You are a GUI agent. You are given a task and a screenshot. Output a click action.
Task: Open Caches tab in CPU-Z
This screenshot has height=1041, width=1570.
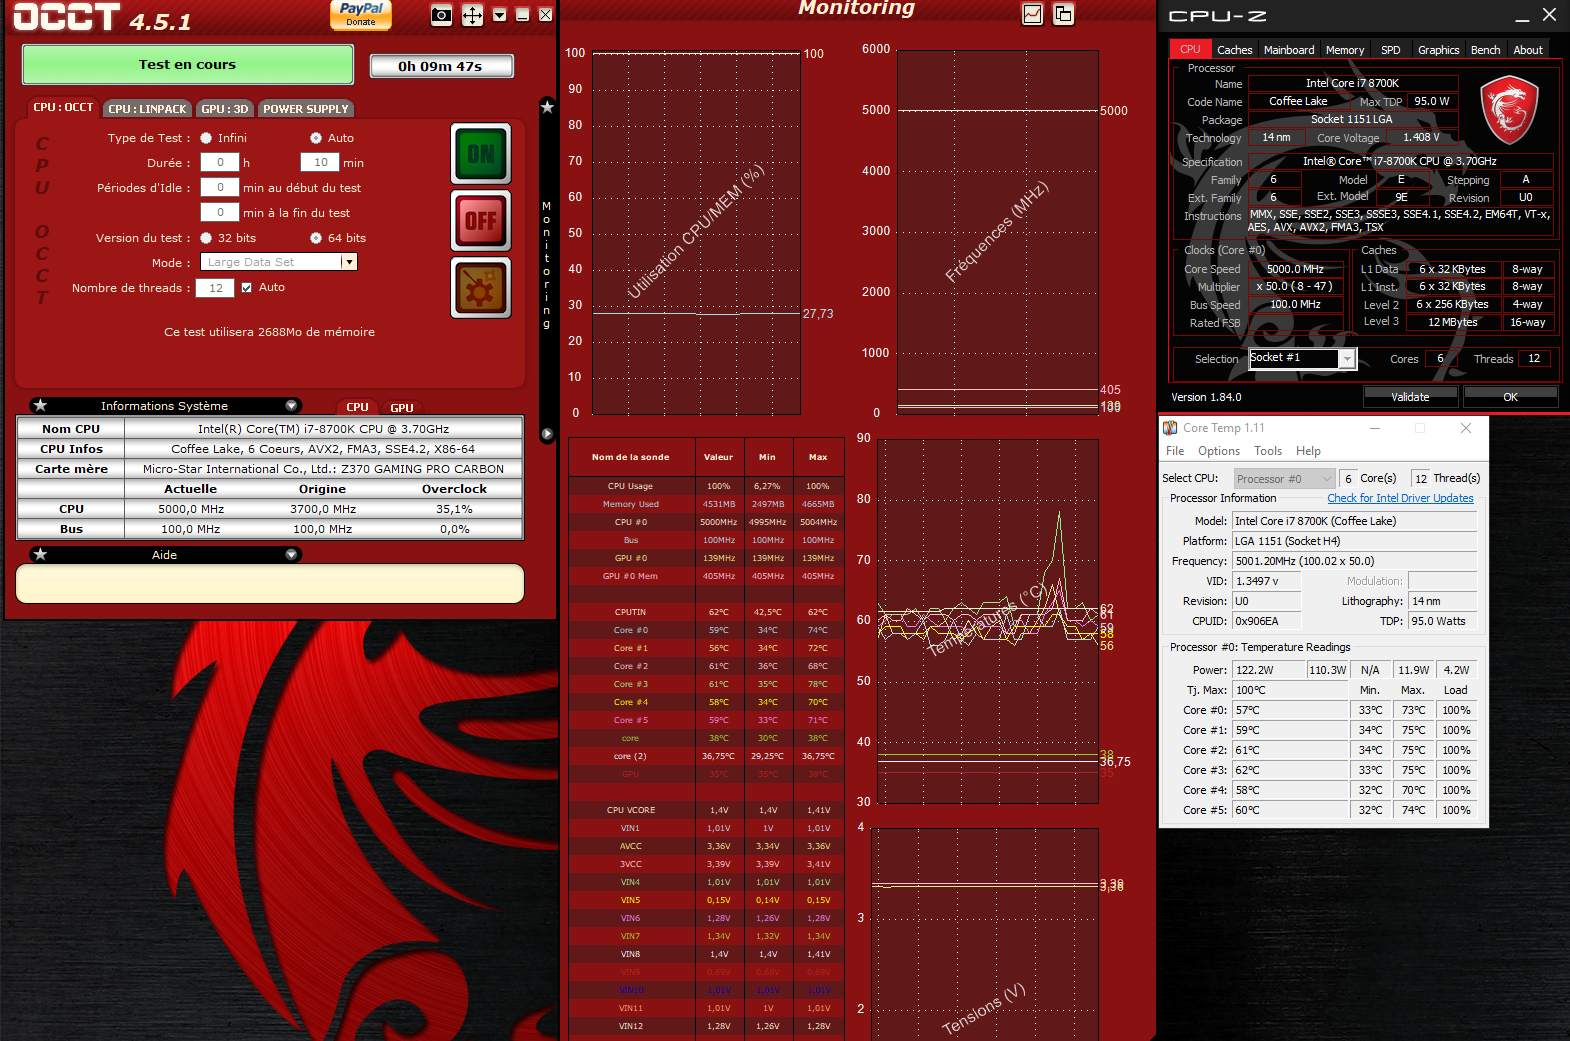click(x=1235, y=50)
